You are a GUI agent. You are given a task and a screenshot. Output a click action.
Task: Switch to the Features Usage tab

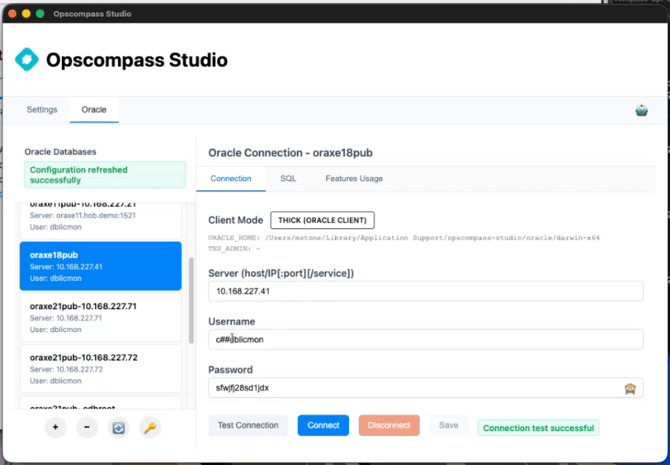pos(354,178)
